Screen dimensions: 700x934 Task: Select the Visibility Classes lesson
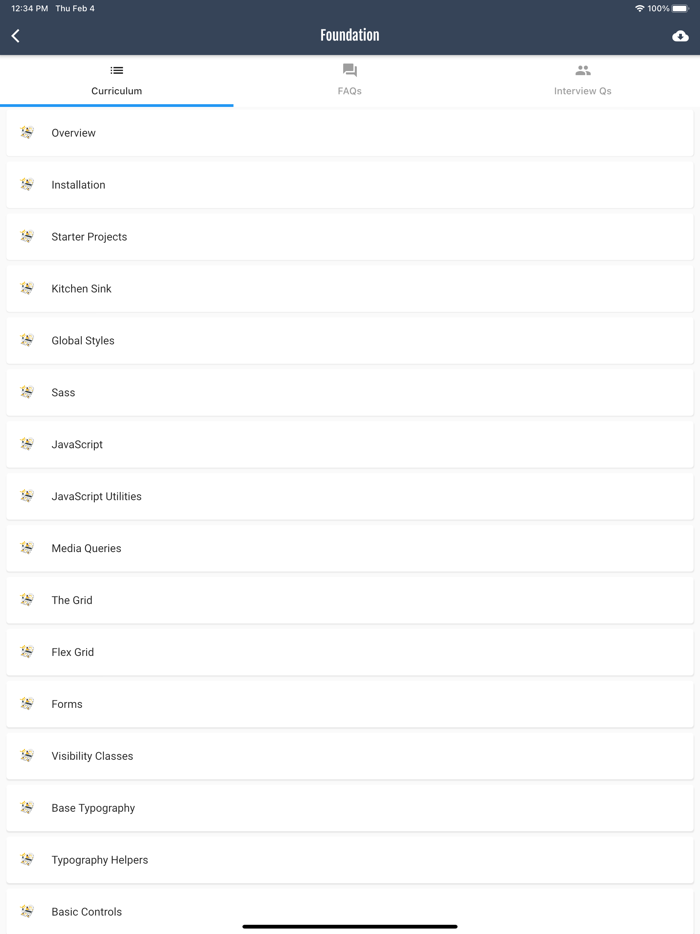click(x=349, y=756)
